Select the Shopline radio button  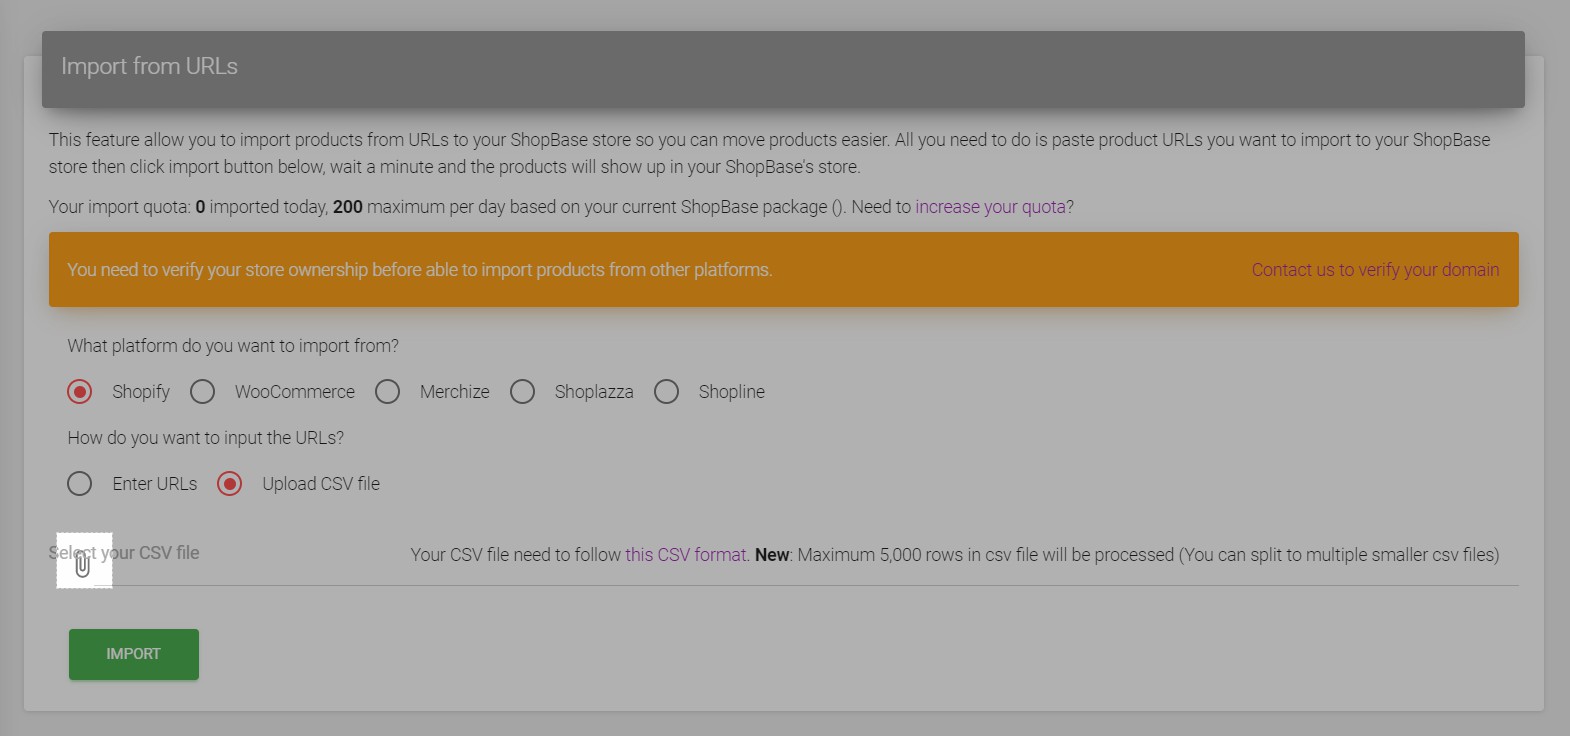[667, 392]
